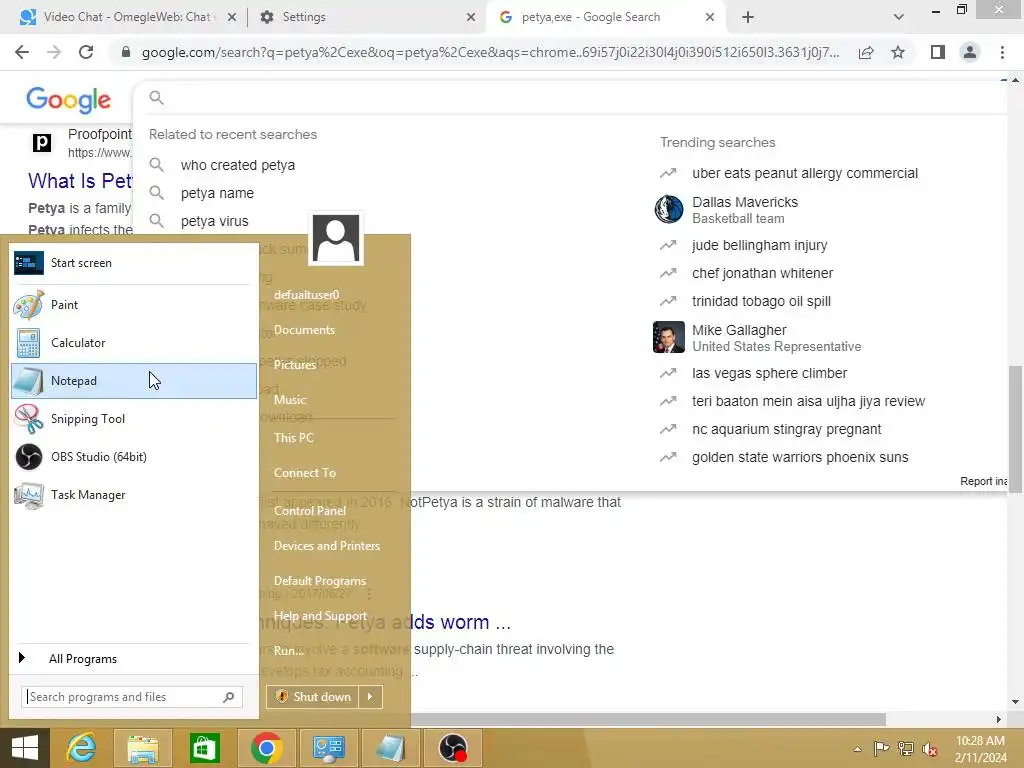1024x768 pixels.
Task: Open Documents from the Start menu
Action: [304, 330]
